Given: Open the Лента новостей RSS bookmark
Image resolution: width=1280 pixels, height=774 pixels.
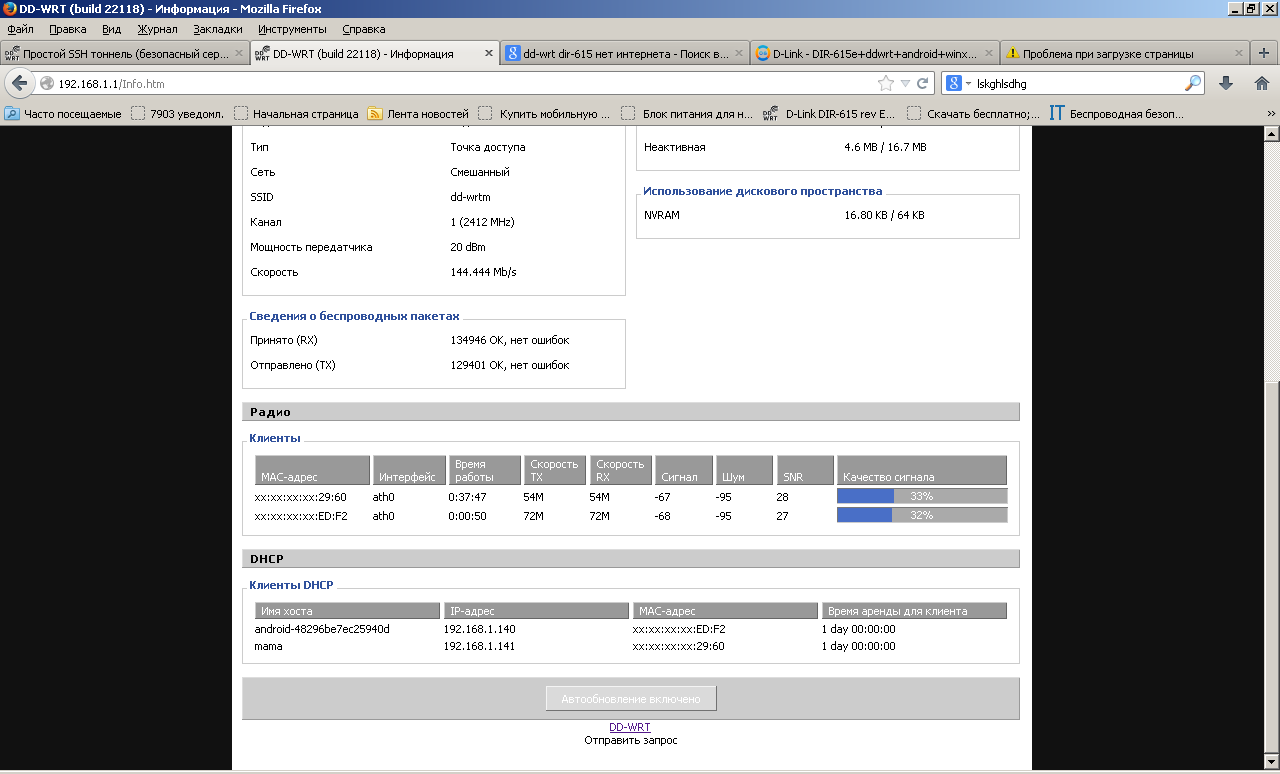Looking at the screenshot, I should [x=418, y=114].
